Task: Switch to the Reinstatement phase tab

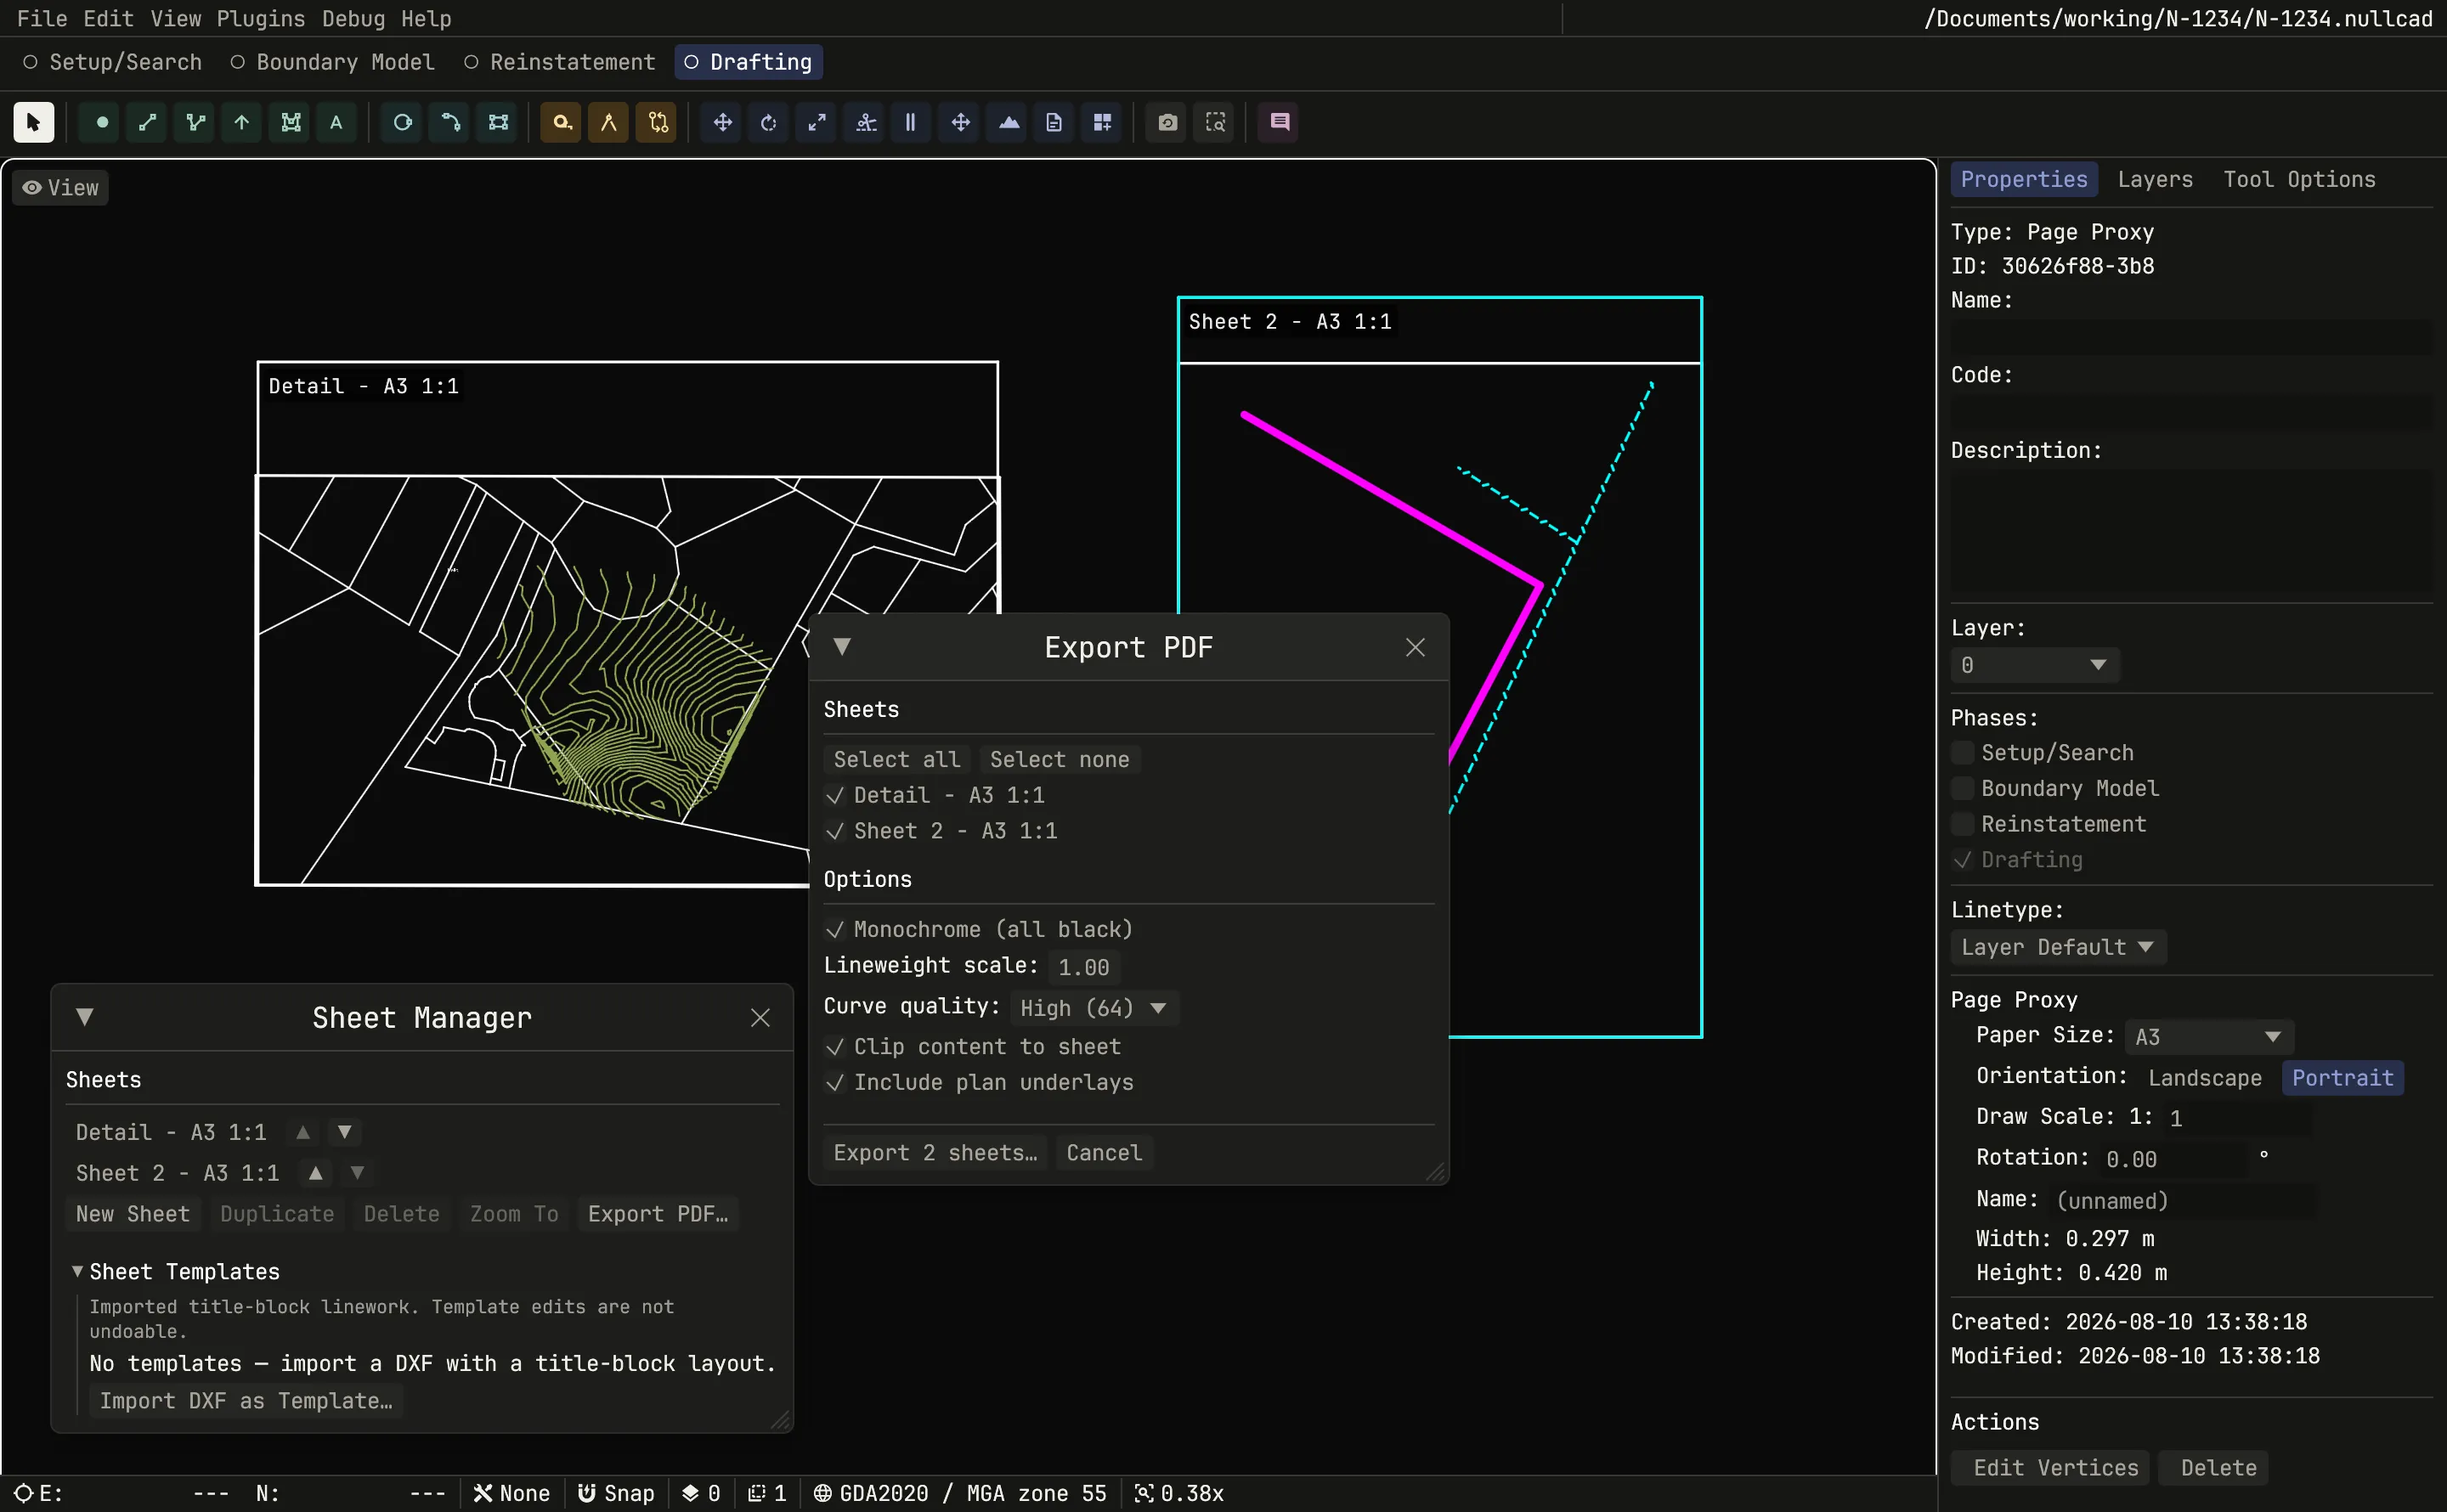Action: click(560, 62)
